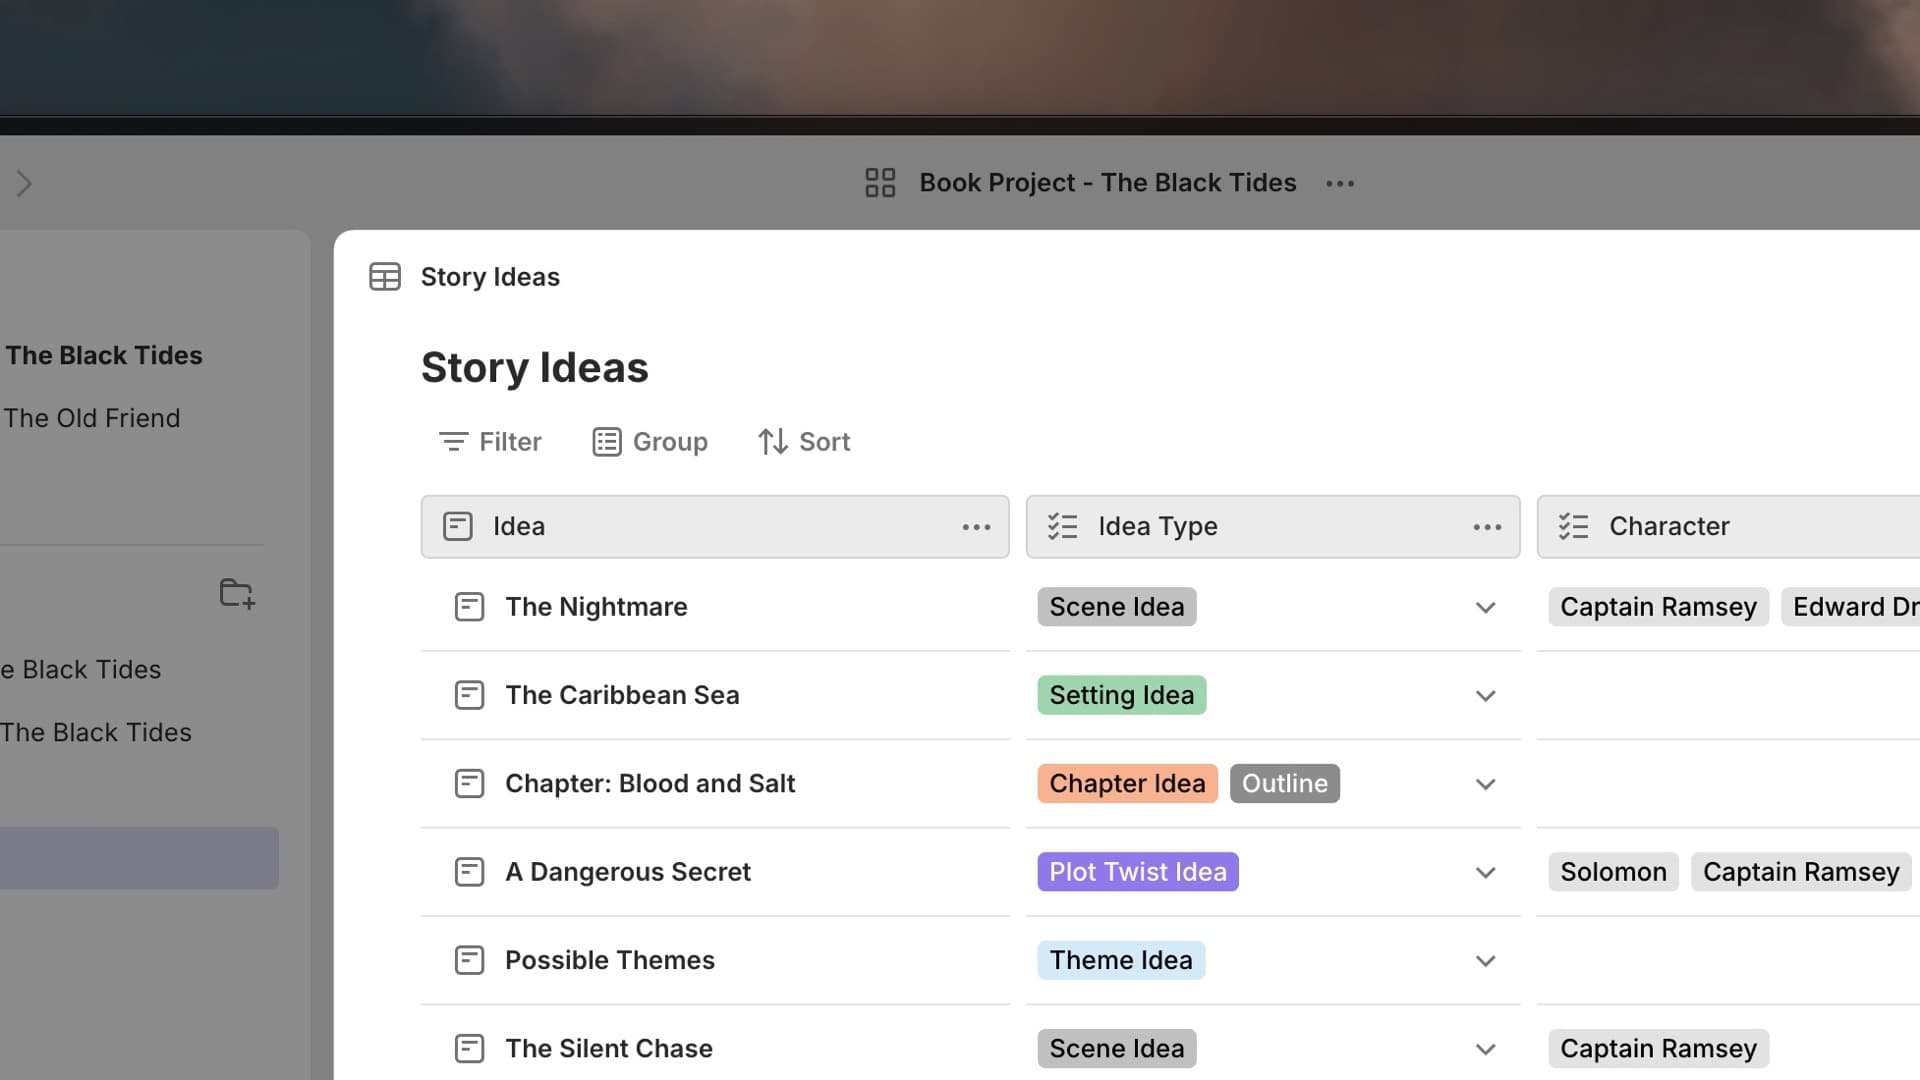
Task: Click the grid icon beside Book Project title
Action: [x=879, y=183]
